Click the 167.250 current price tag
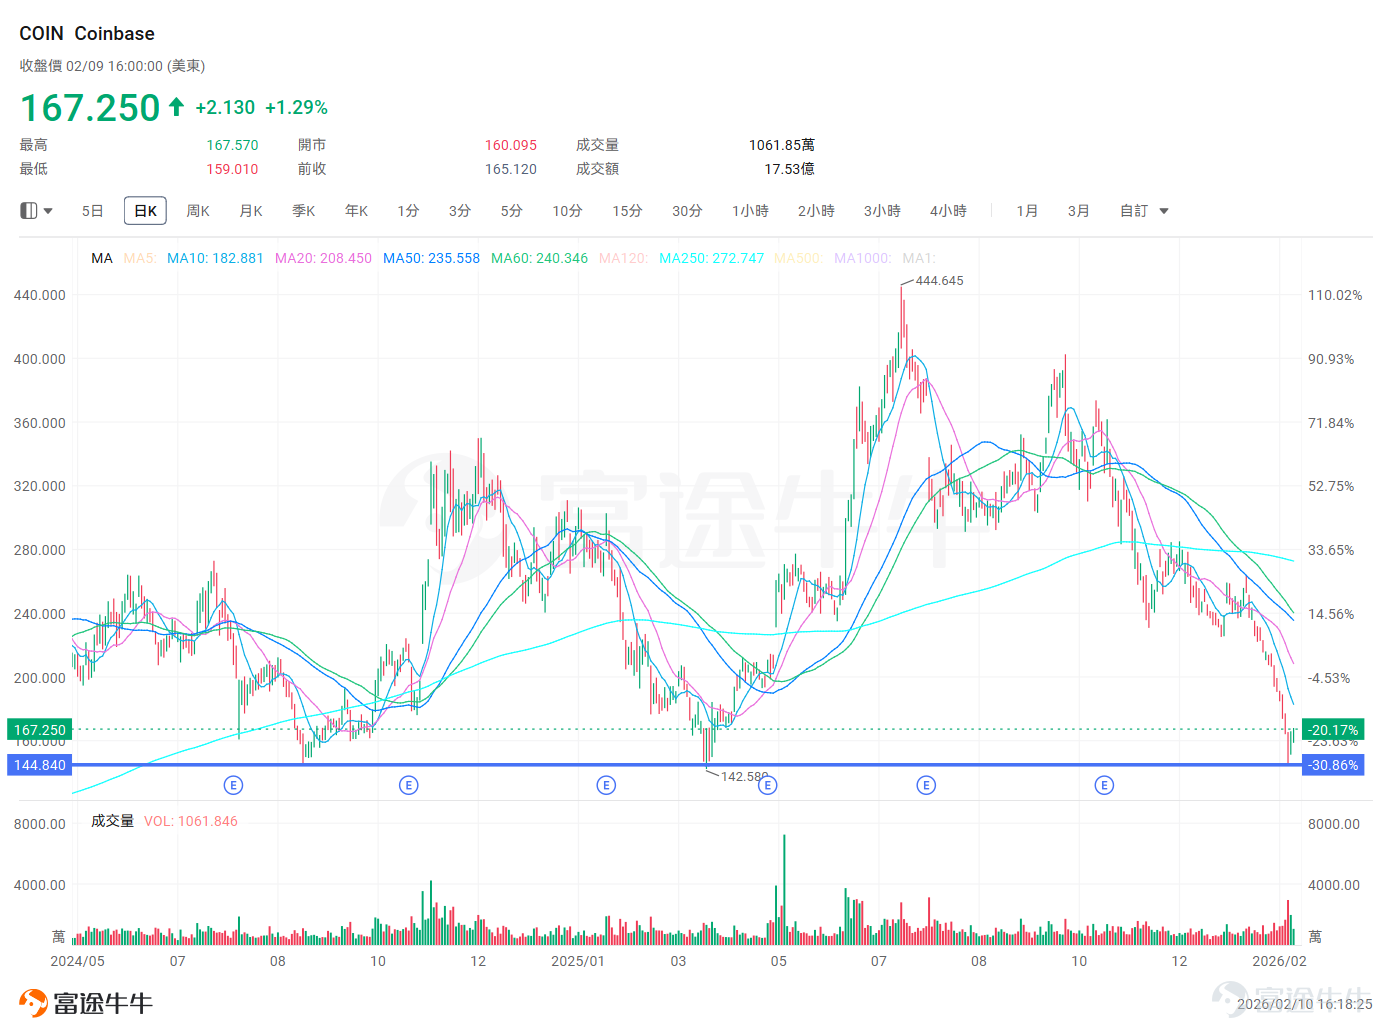Image resolution: width=1392 pixels, height=1036 pixels. (39, 730)
